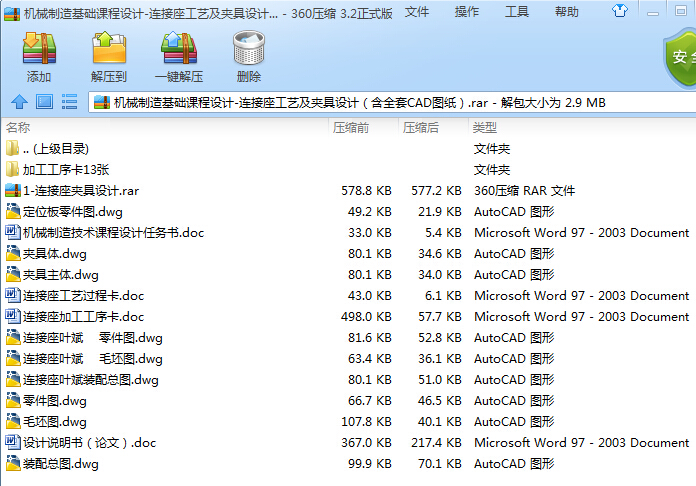Click file name 夹具体.dwg
The height and width of the screenshot is (486, 696).
pyautogui.click(x=55, y=254)
